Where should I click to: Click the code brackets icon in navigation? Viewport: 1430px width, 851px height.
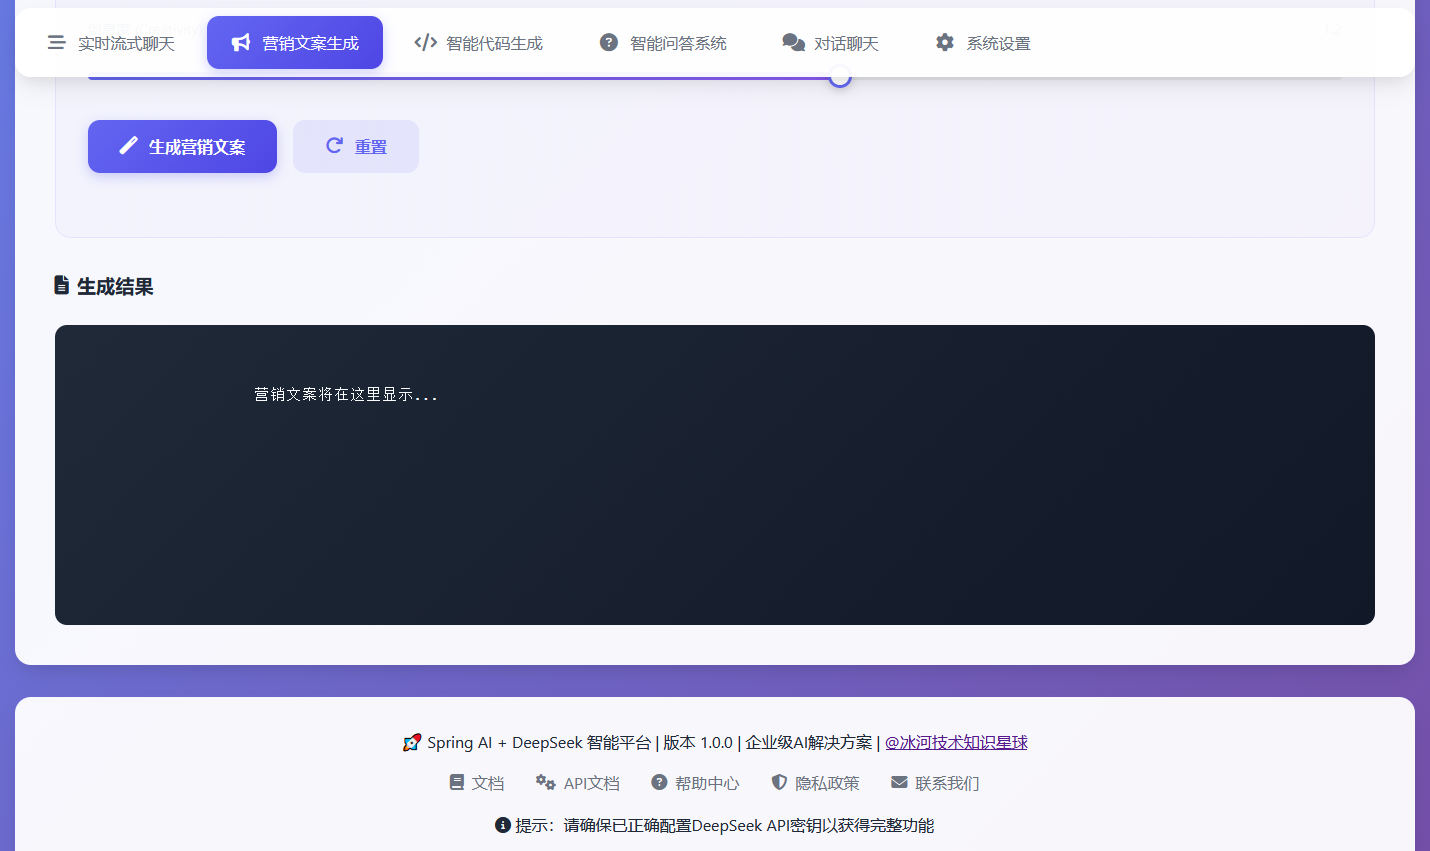(425, 43)
